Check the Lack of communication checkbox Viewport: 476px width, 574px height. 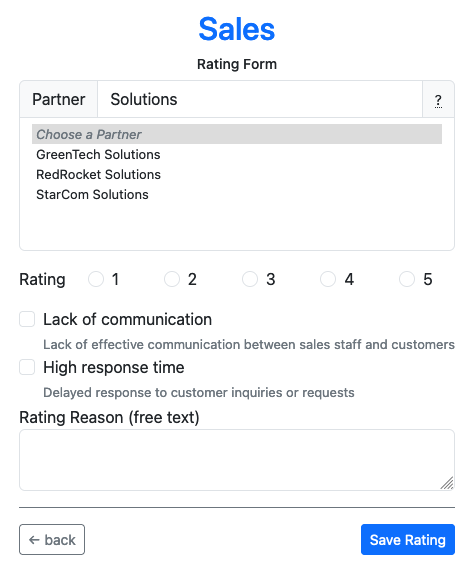coord(27,319)
